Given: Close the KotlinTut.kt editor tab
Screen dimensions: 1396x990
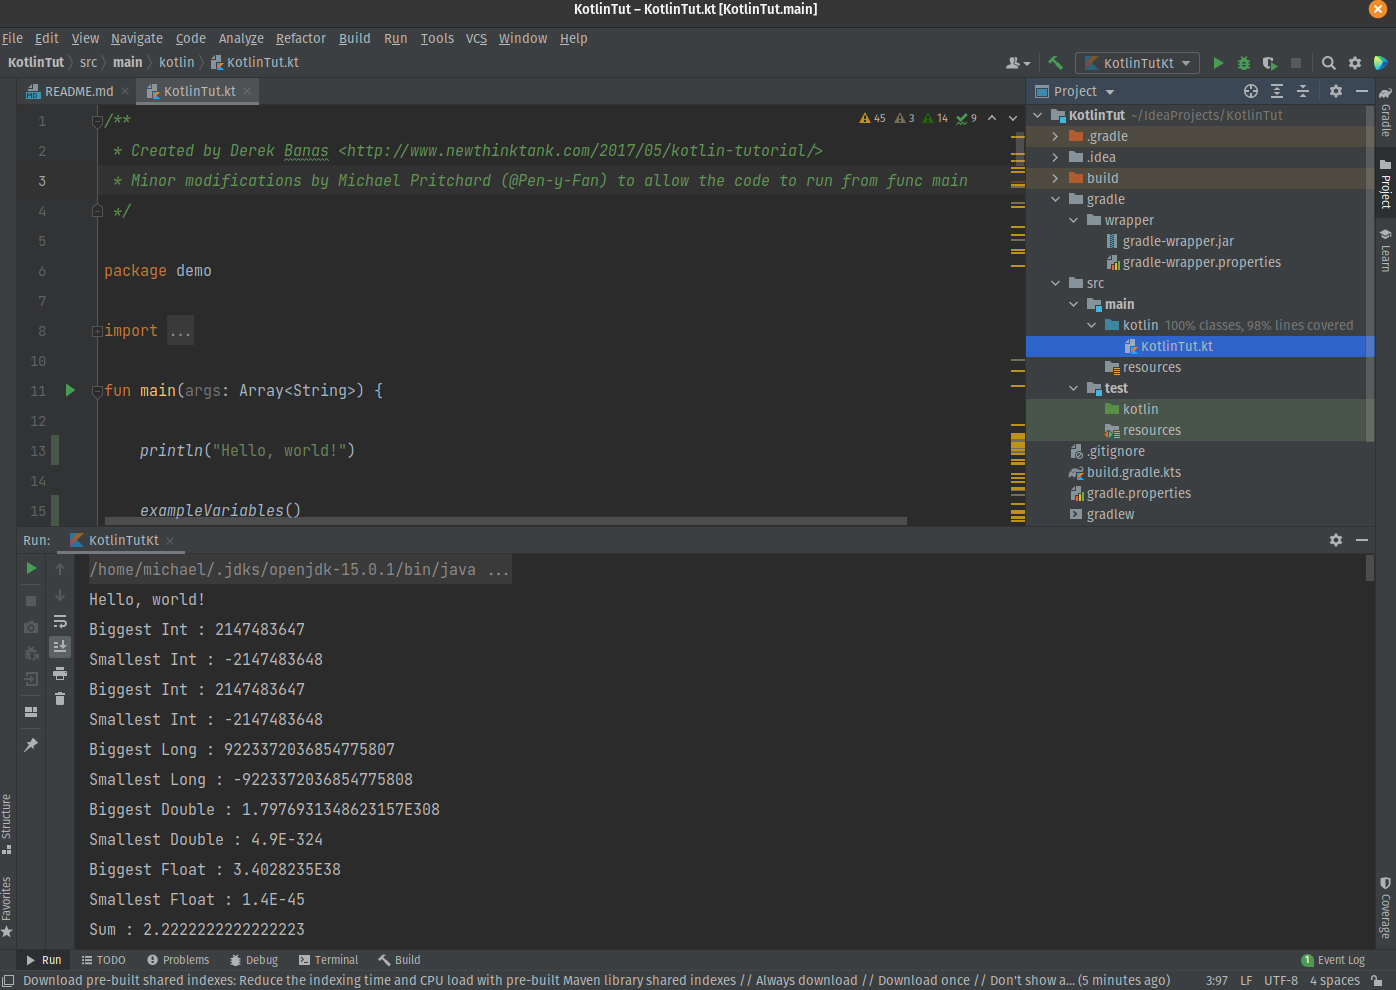Looking at the screenshot, I should pos(247,91).
